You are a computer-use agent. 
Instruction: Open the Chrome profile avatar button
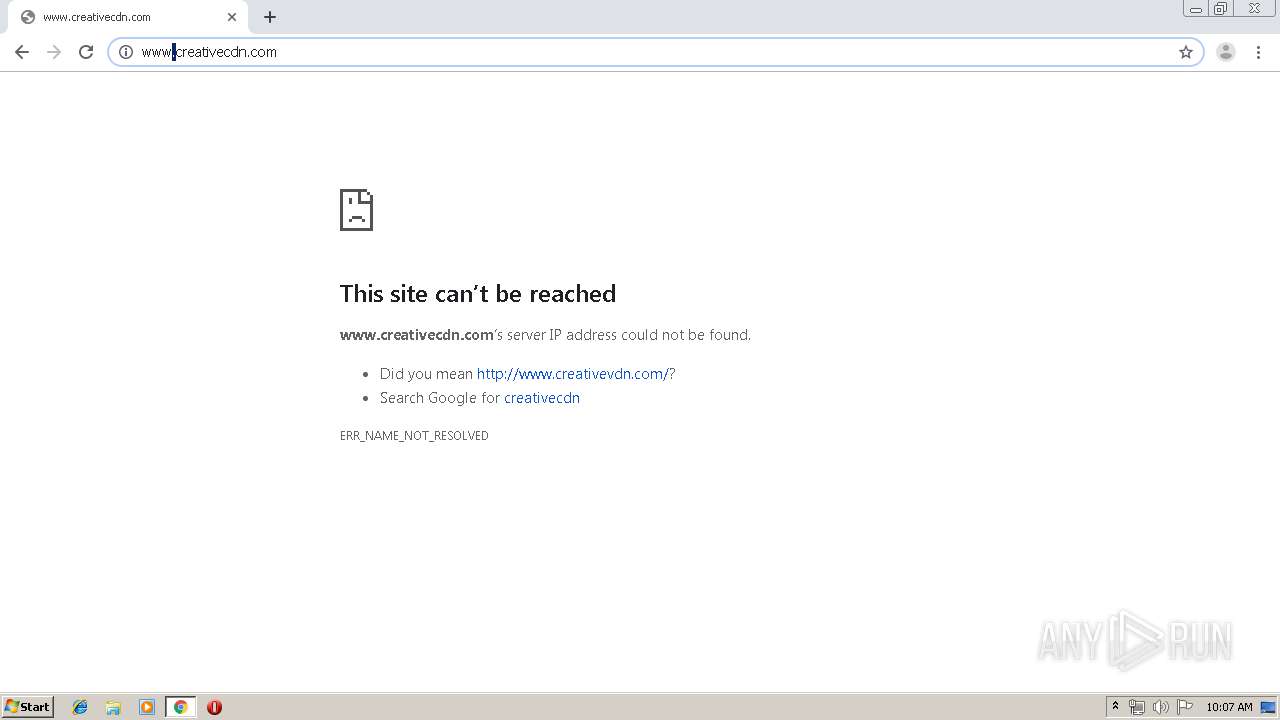1226,52
